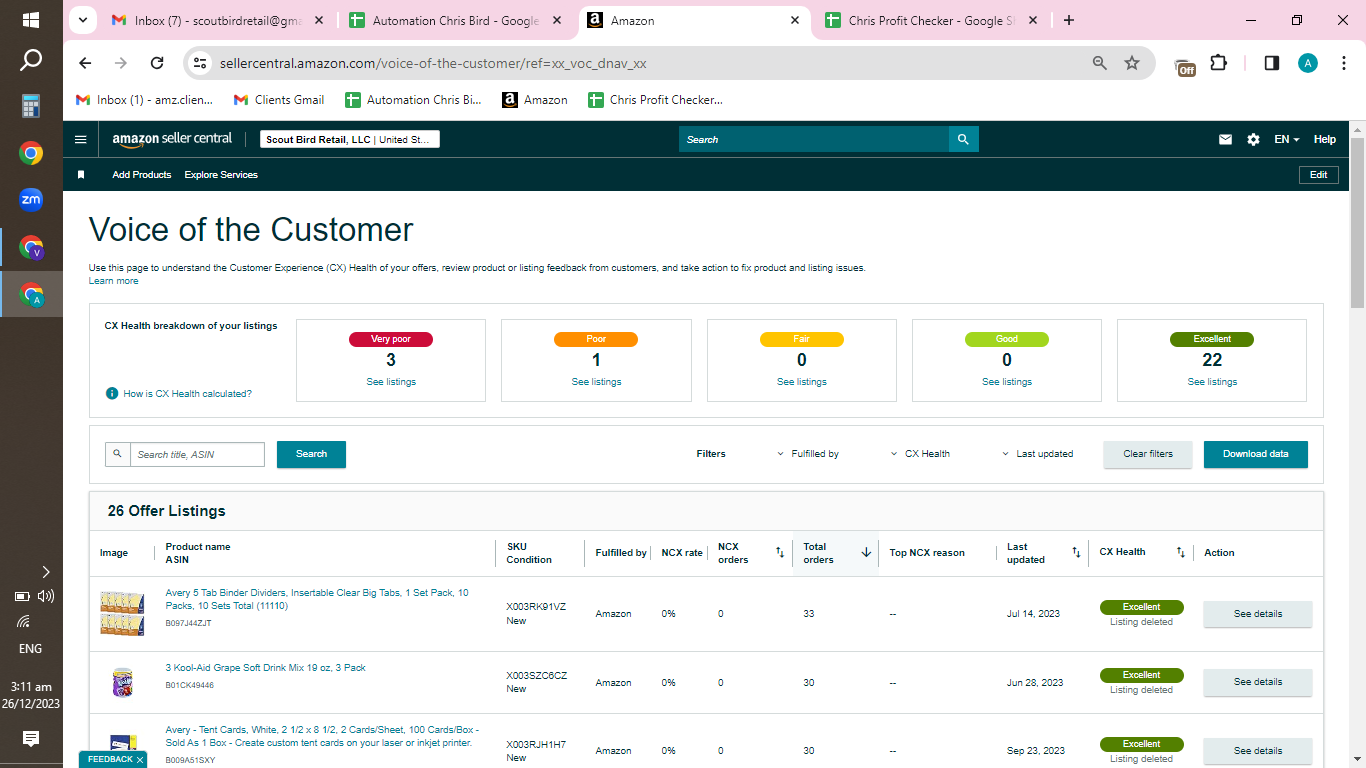Reload the page with browser refresh
Viewport: 1366px width, 768px height.
[157, 63]
